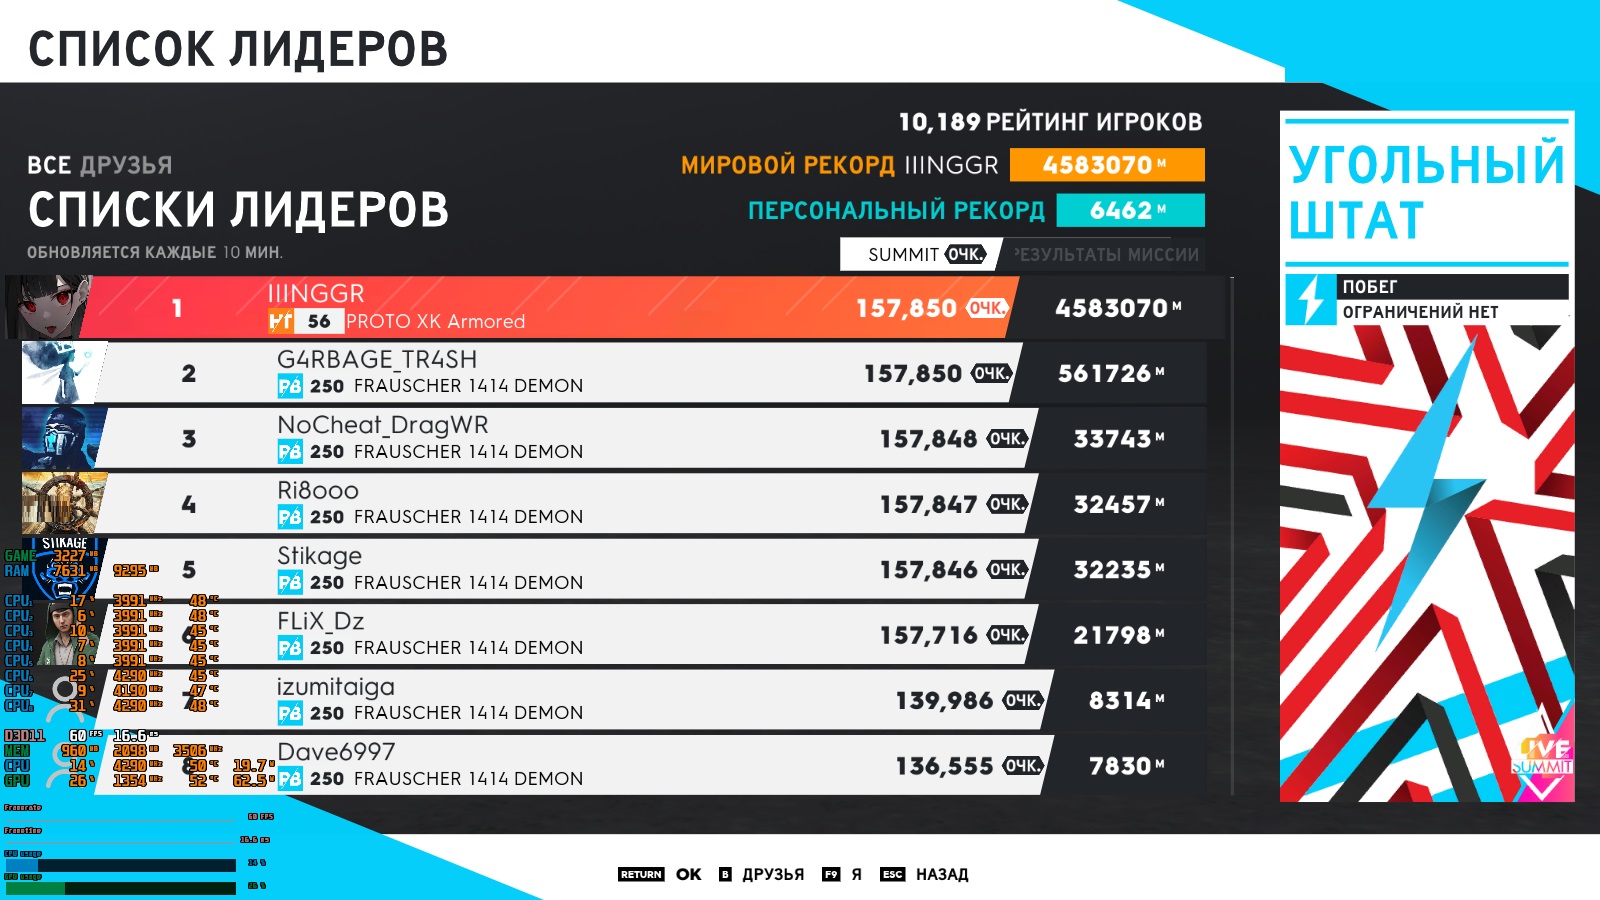1600x900 pixels.
Task: Click the ОЧК badge in G4RBAGE_TR4SH row
Action: [992, 373]
